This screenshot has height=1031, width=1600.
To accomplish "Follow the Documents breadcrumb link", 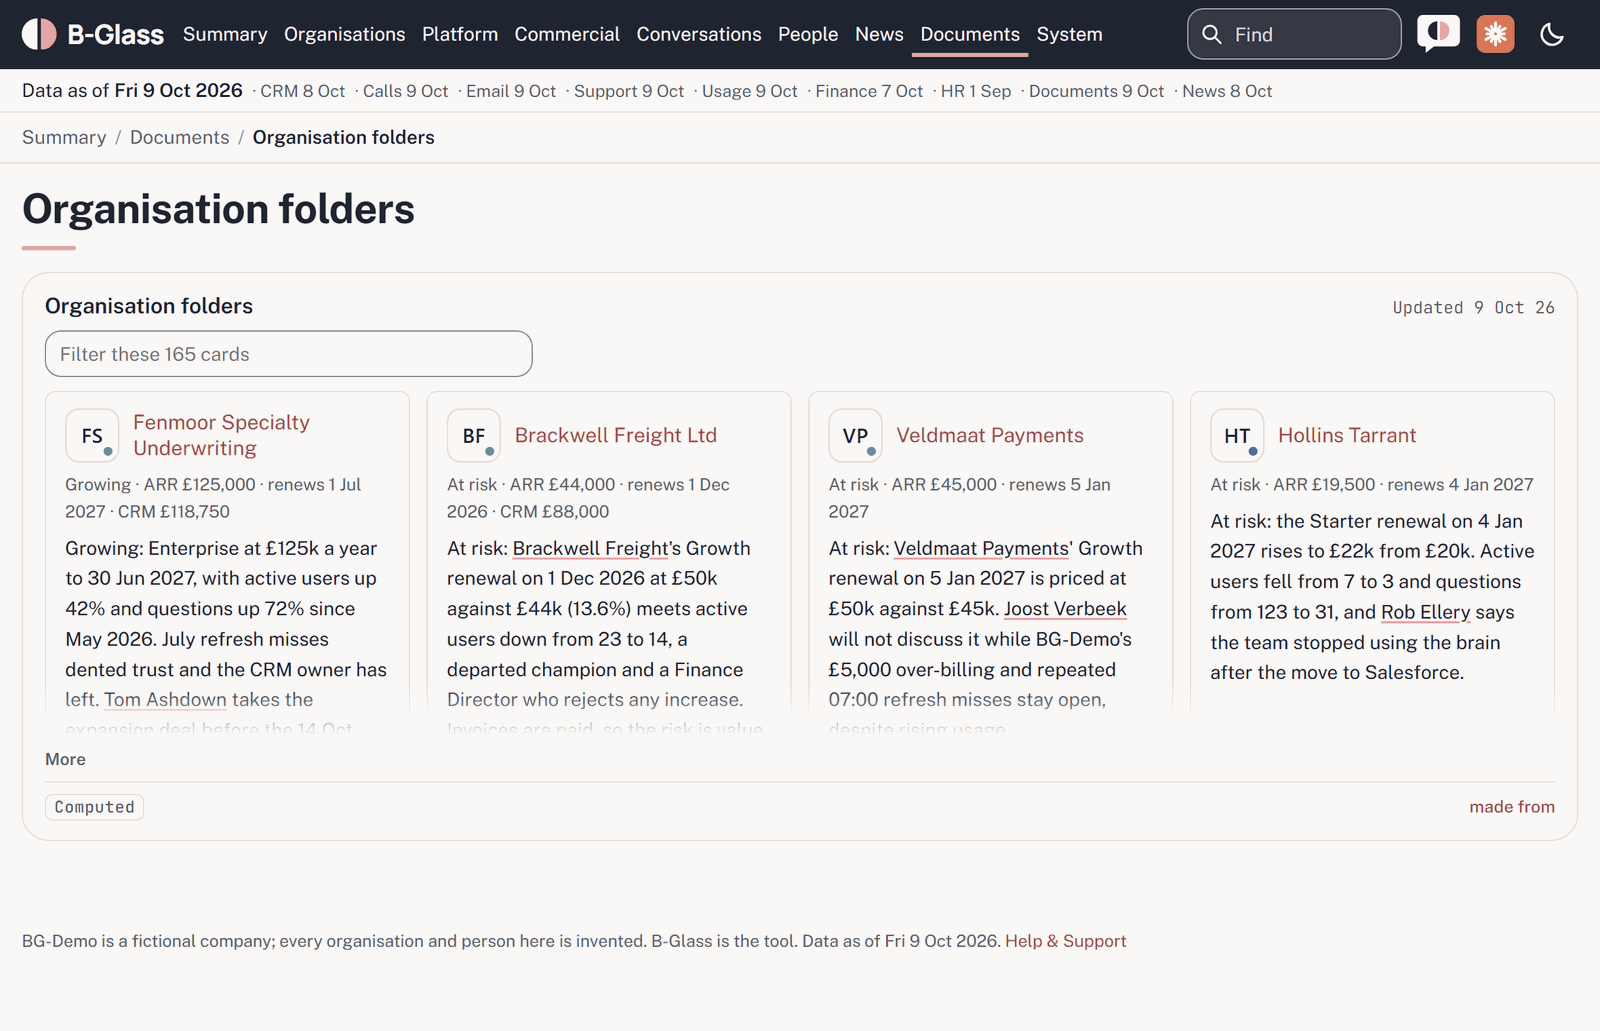I will click(179, 137).
